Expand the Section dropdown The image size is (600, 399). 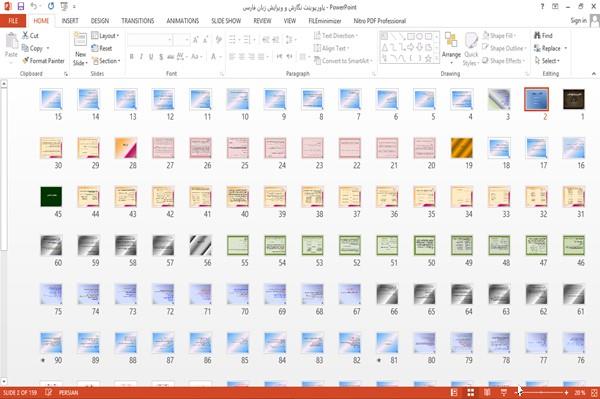point(106,61)
